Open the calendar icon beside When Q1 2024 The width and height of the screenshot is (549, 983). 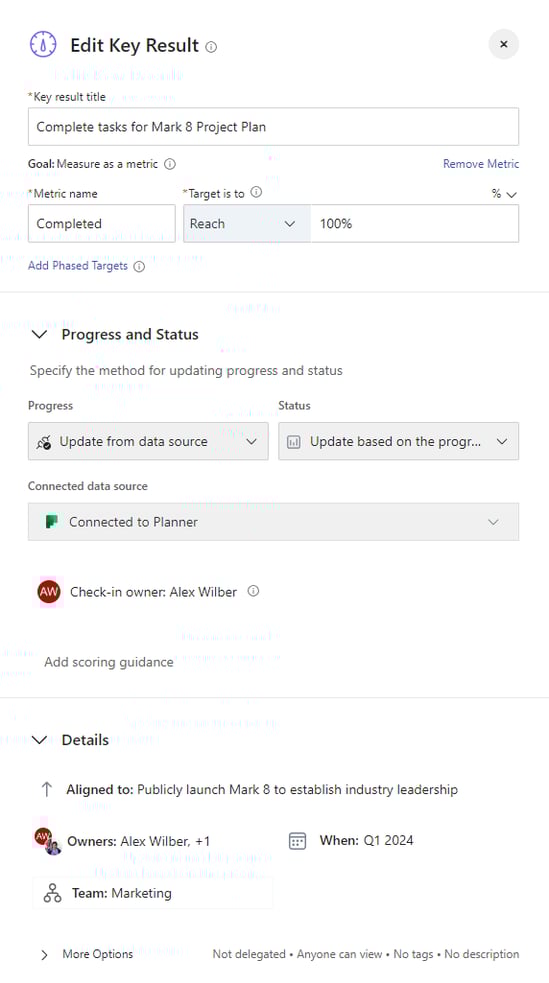coord(297,841)
